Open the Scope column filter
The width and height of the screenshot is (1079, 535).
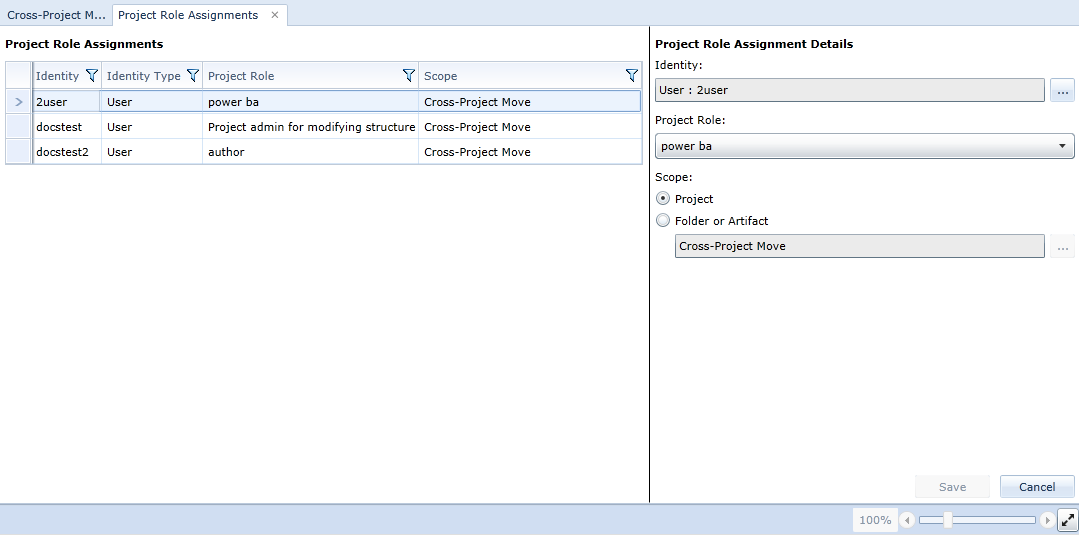(632, 76)
